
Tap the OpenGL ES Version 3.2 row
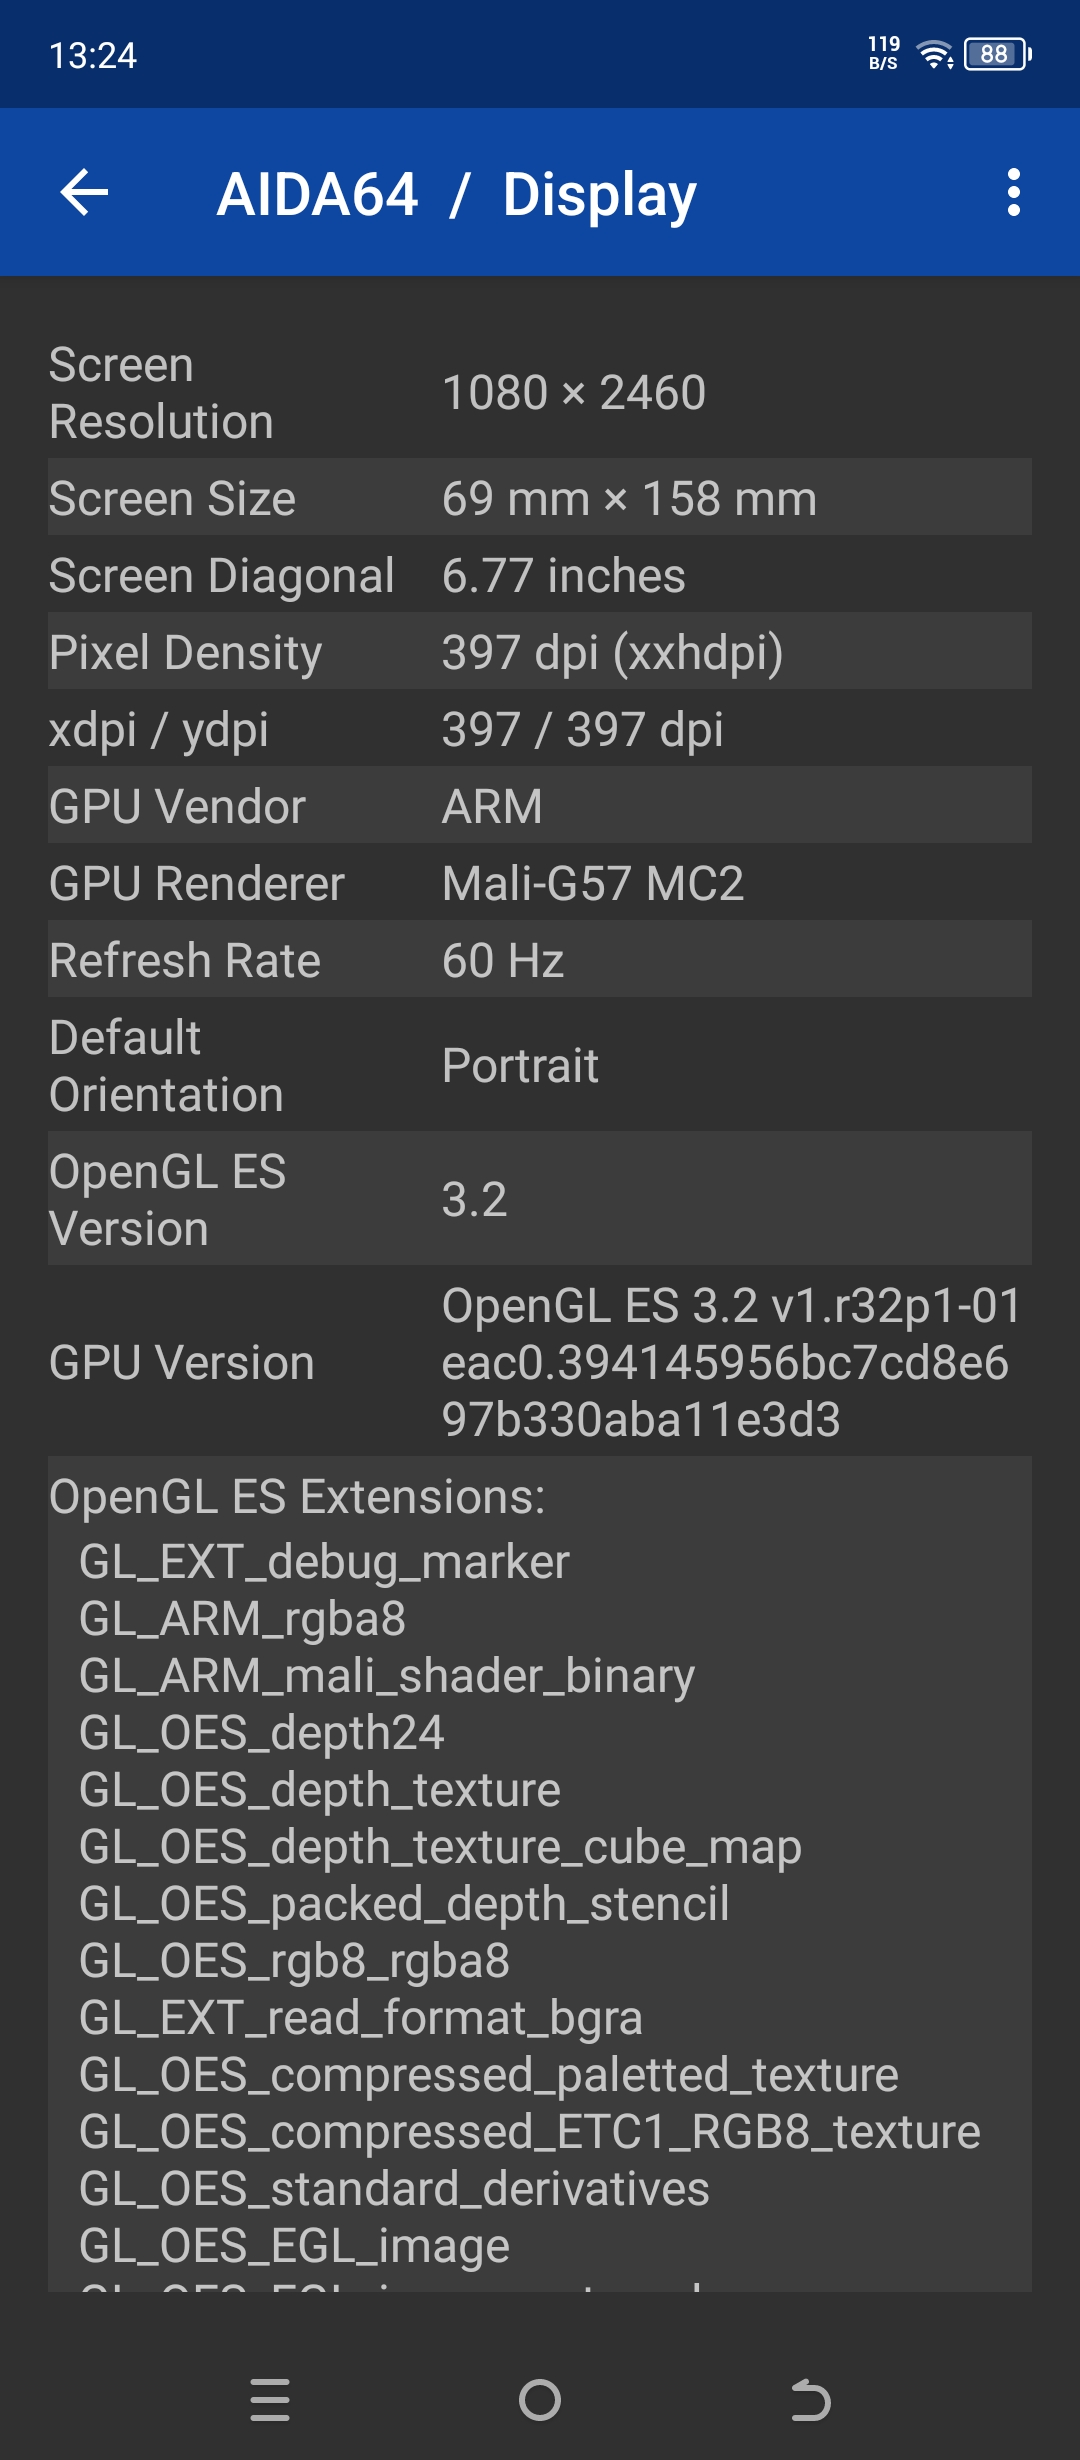pos(540,1199)
